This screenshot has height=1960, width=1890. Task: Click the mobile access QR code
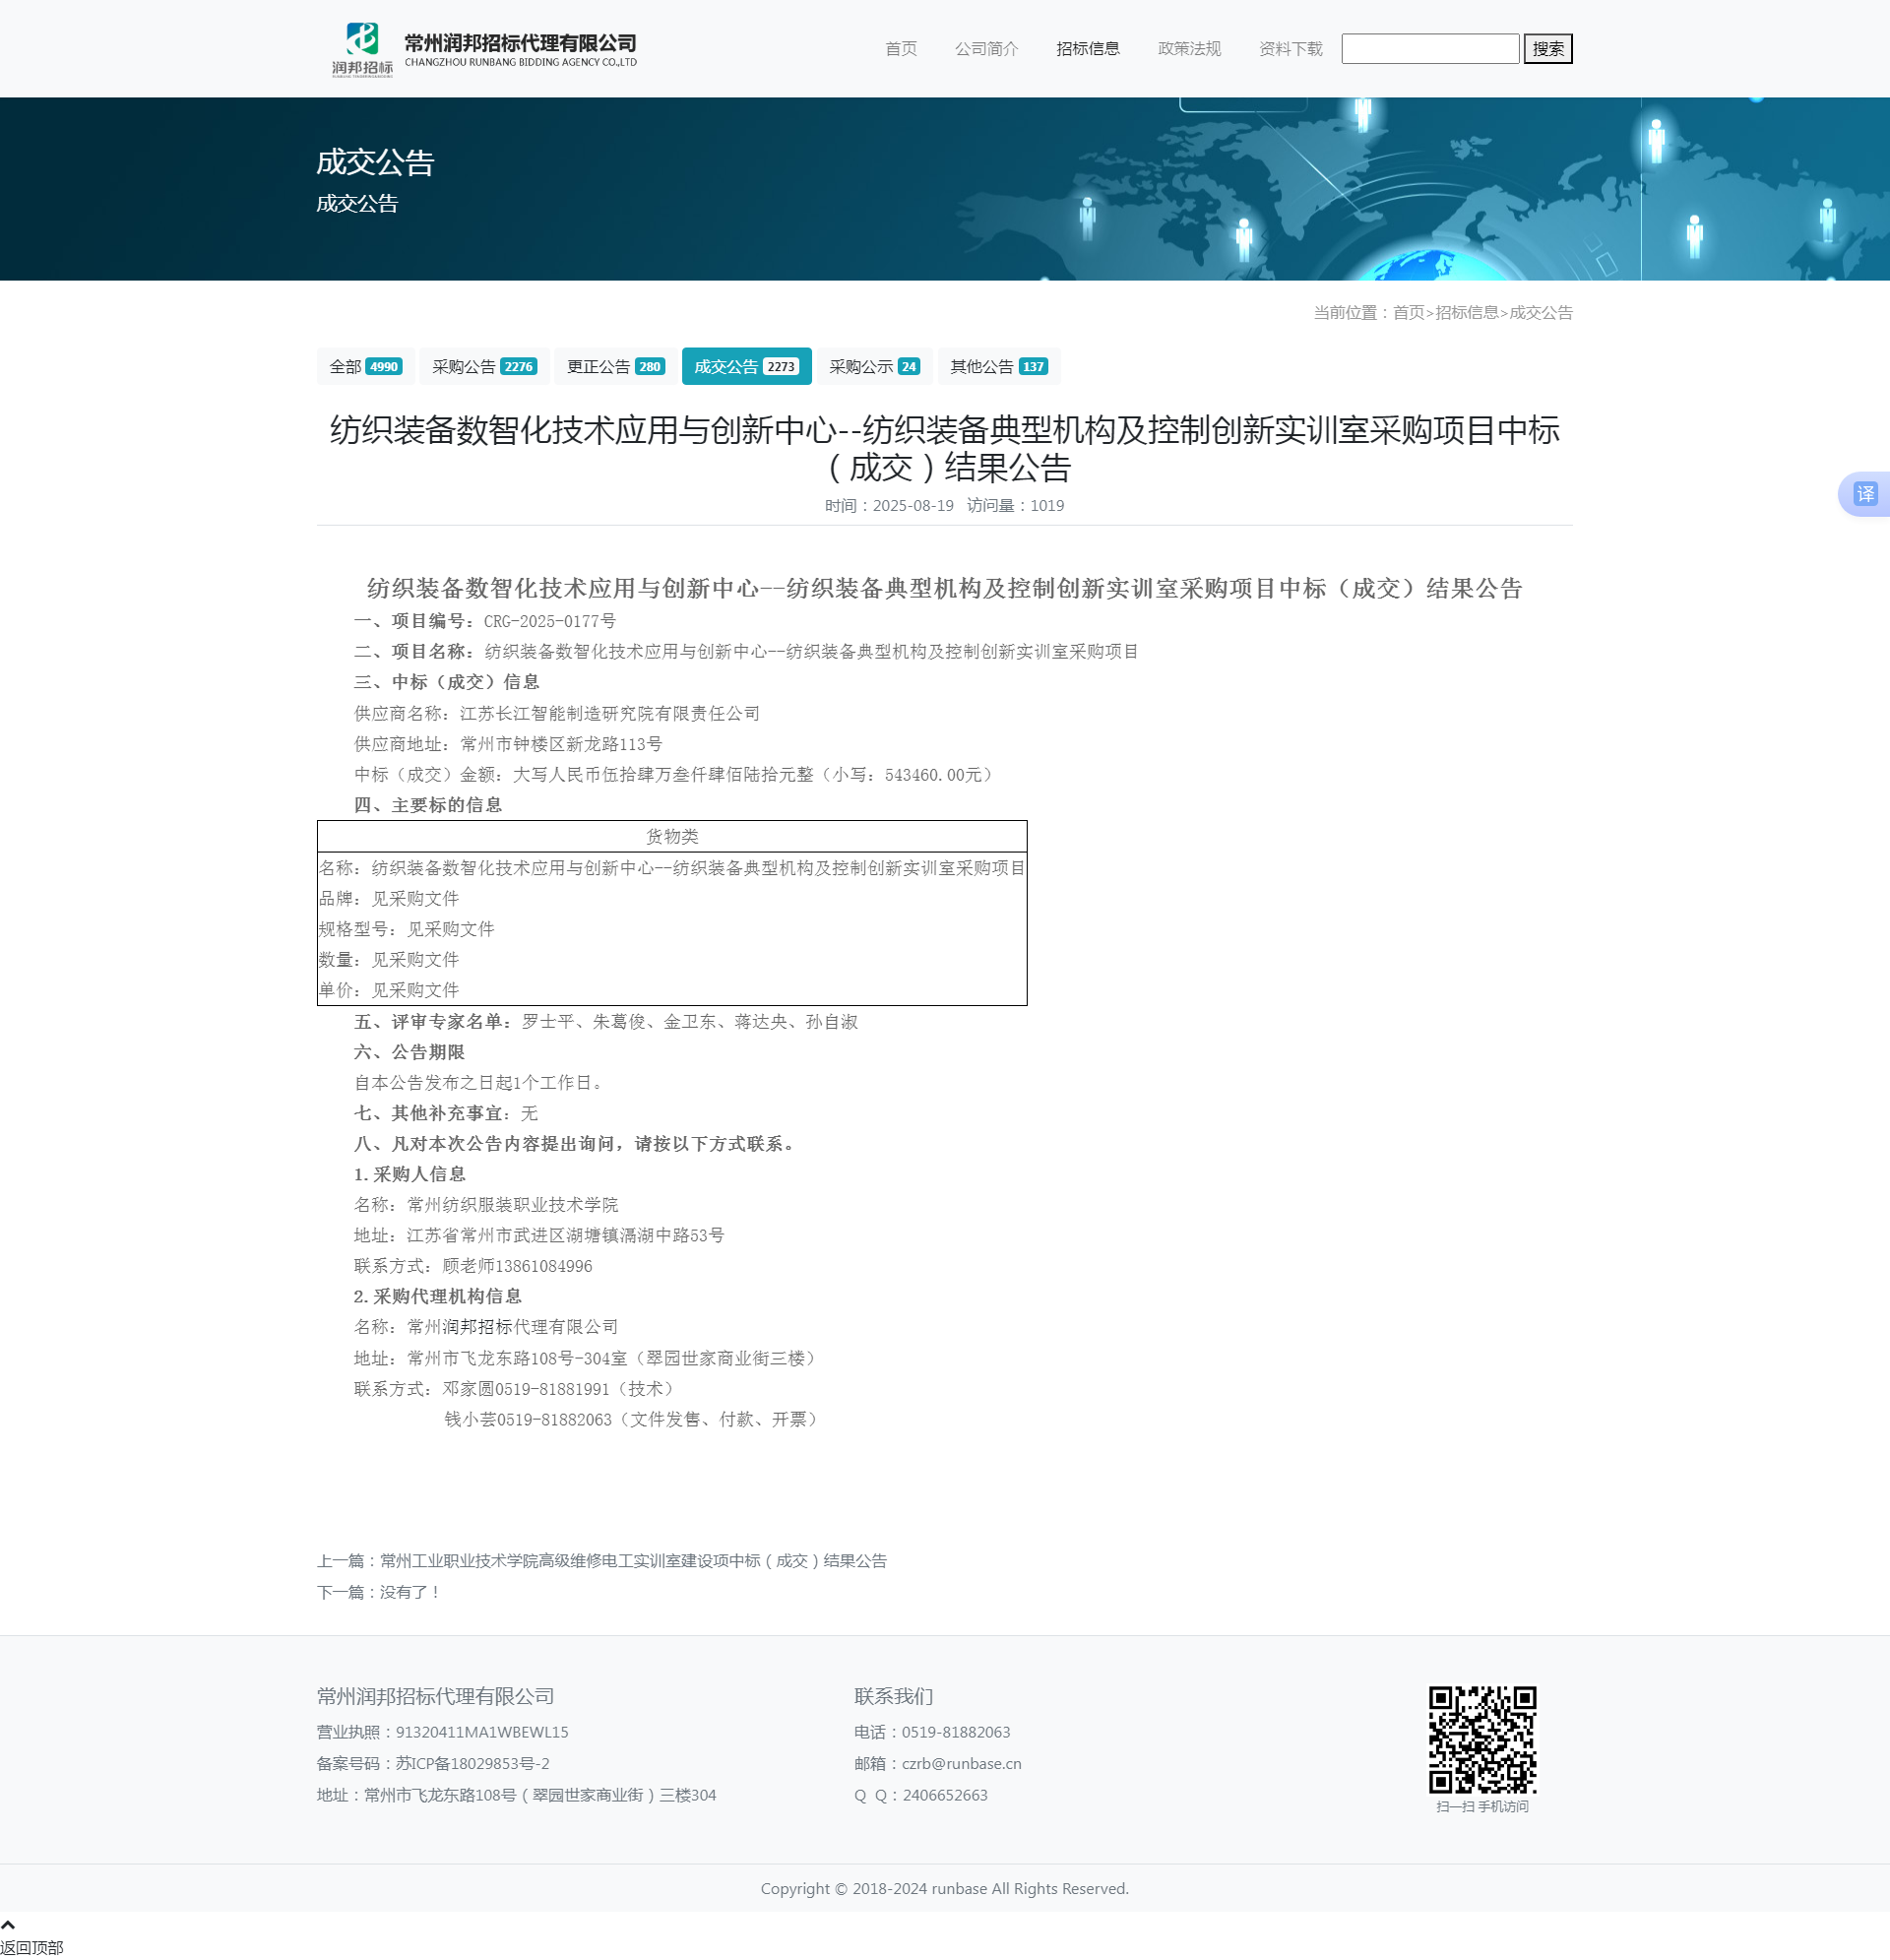point(1481,1740)
